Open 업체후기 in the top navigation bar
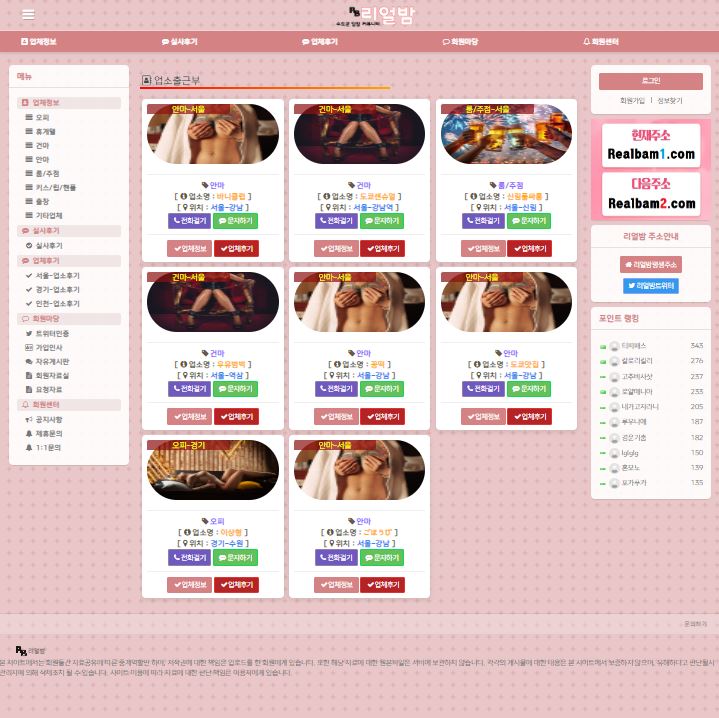The height and width of the screenshot is (718, 719). click(x=320, y=42)
